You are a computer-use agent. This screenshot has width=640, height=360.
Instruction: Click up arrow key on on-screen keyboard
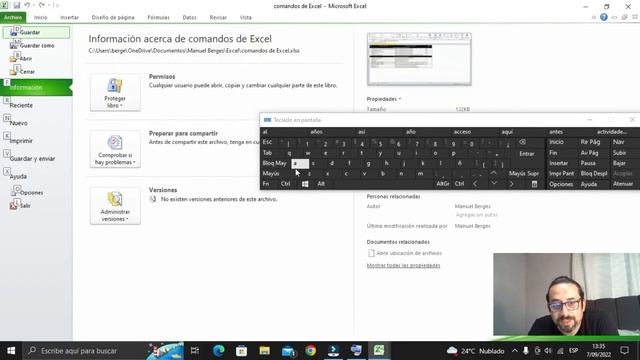(493, 173)
